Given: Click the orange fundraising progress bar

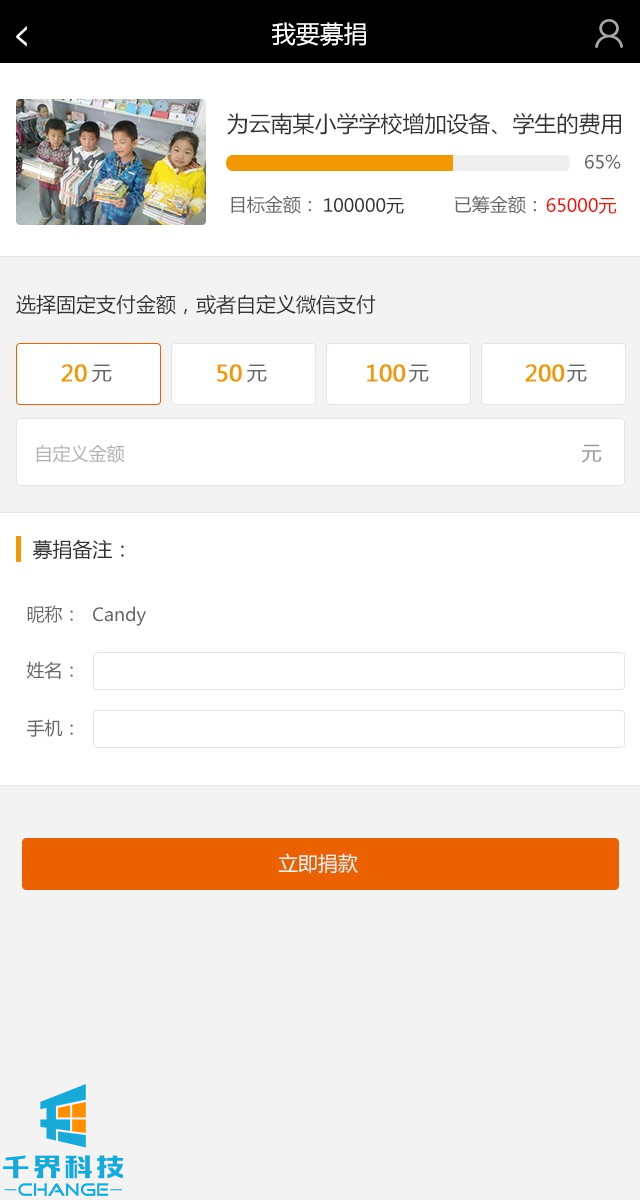Looking at the screenshot, I should [x=397, y=163].
